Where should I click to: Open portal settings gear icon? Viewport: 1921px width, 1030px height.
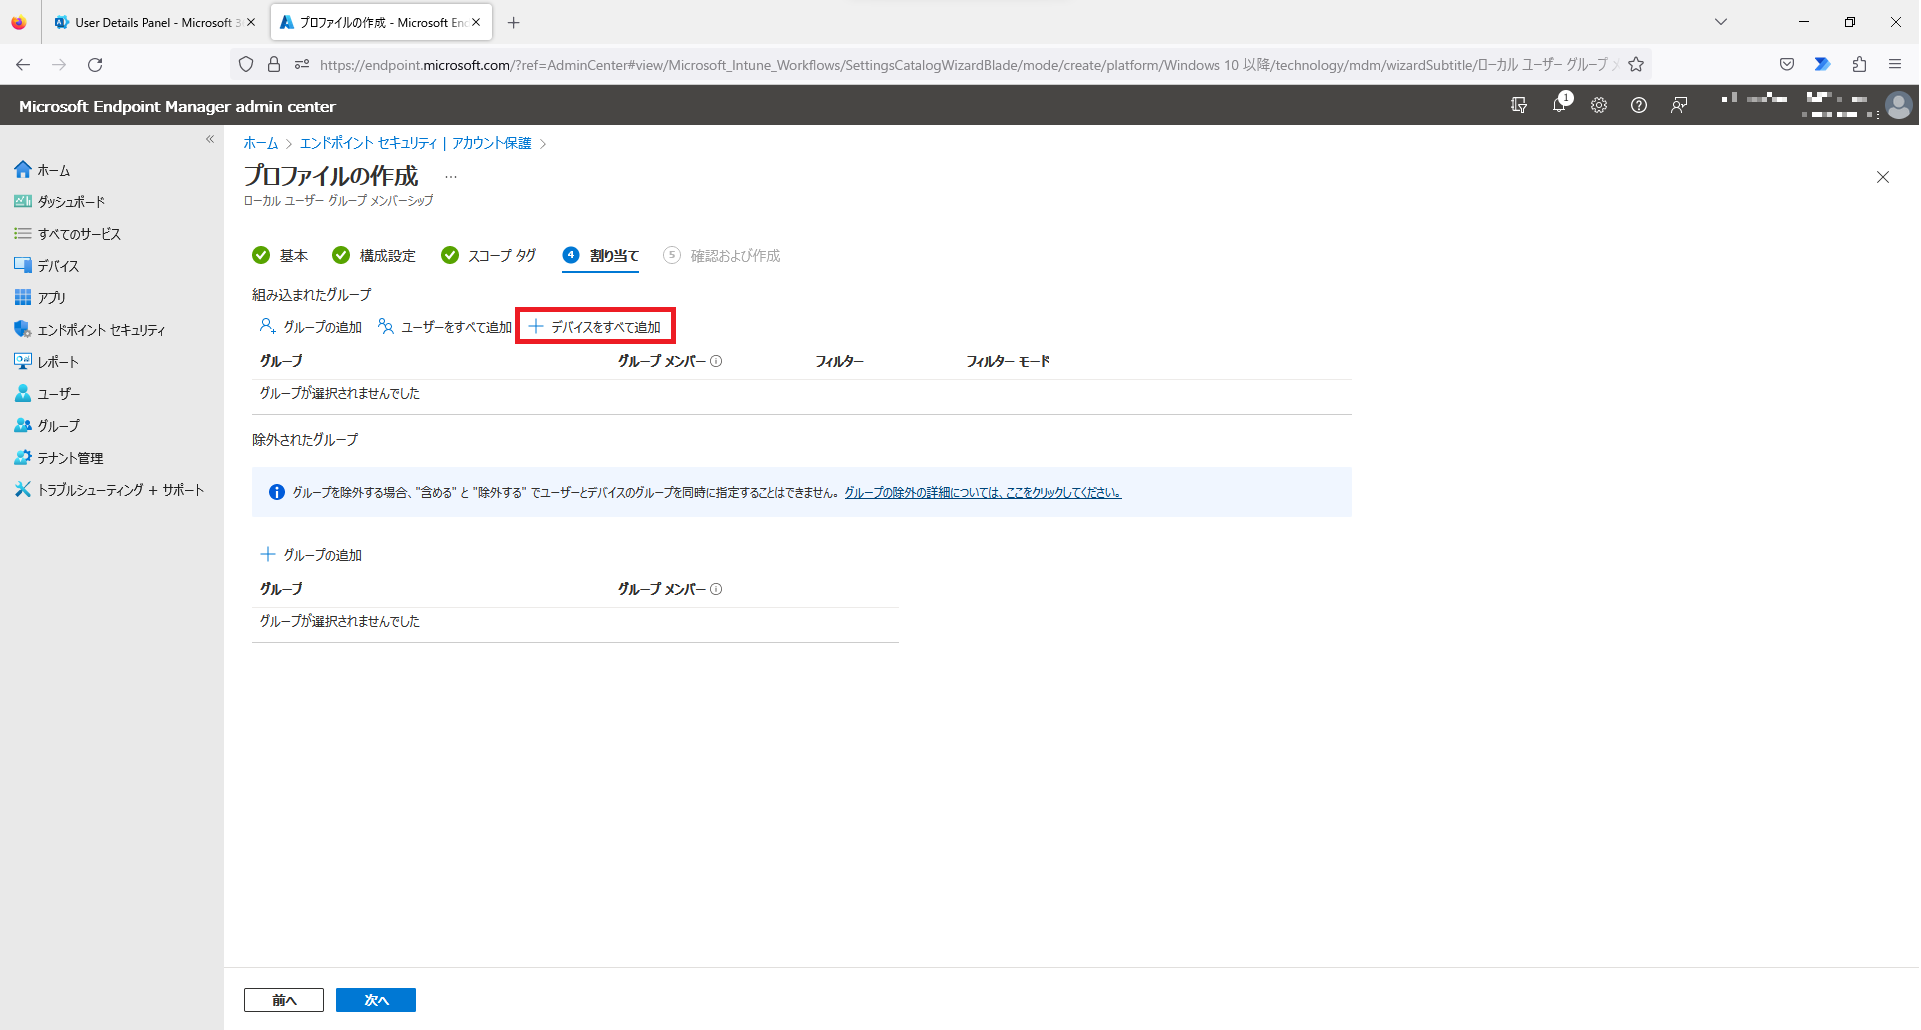(1599, 105)
